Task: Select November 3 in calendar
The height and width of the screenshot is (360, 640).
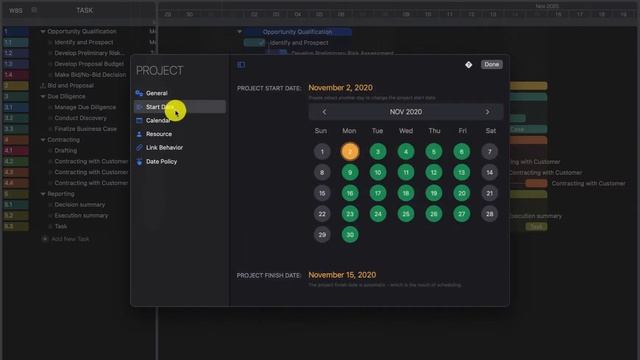Action: (x=378, y=151)
